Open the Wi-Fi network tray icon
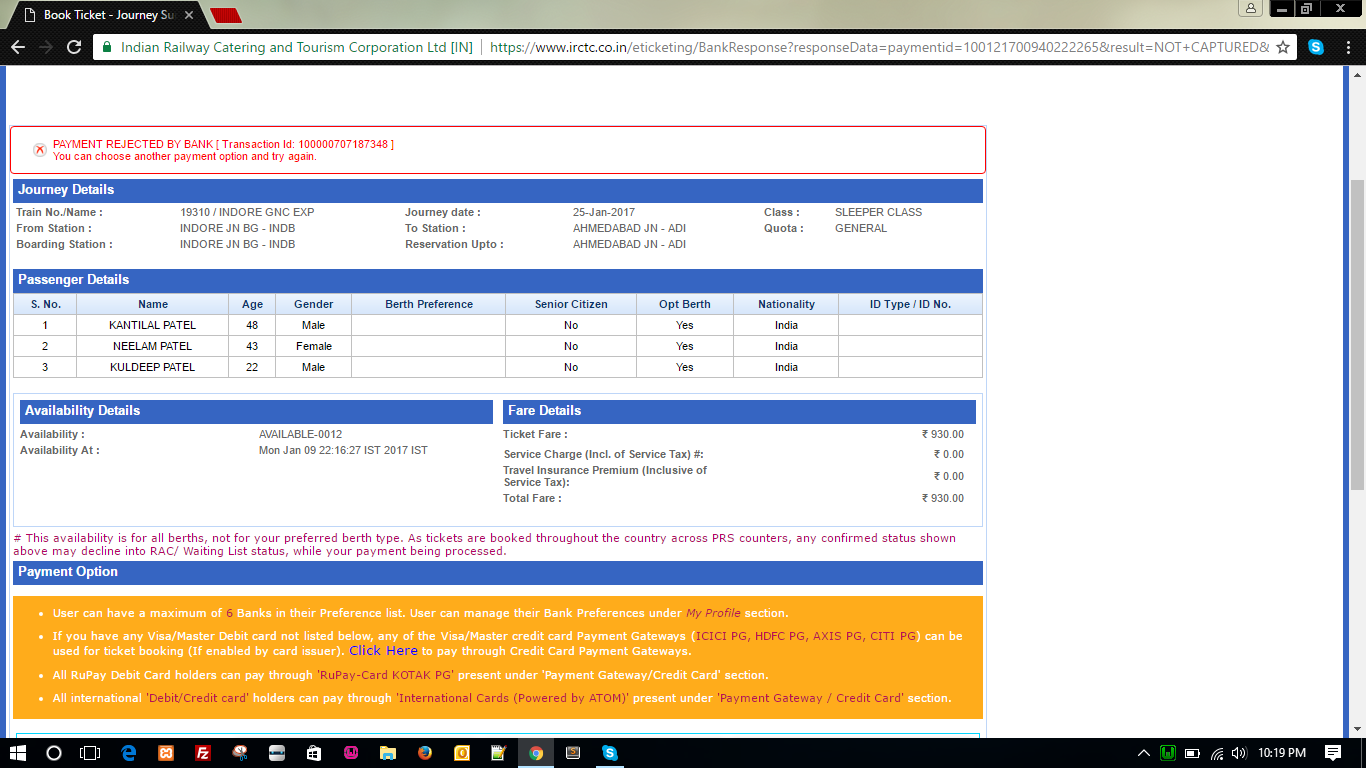Viewport: 1366px width, 768px height. 1215,753
